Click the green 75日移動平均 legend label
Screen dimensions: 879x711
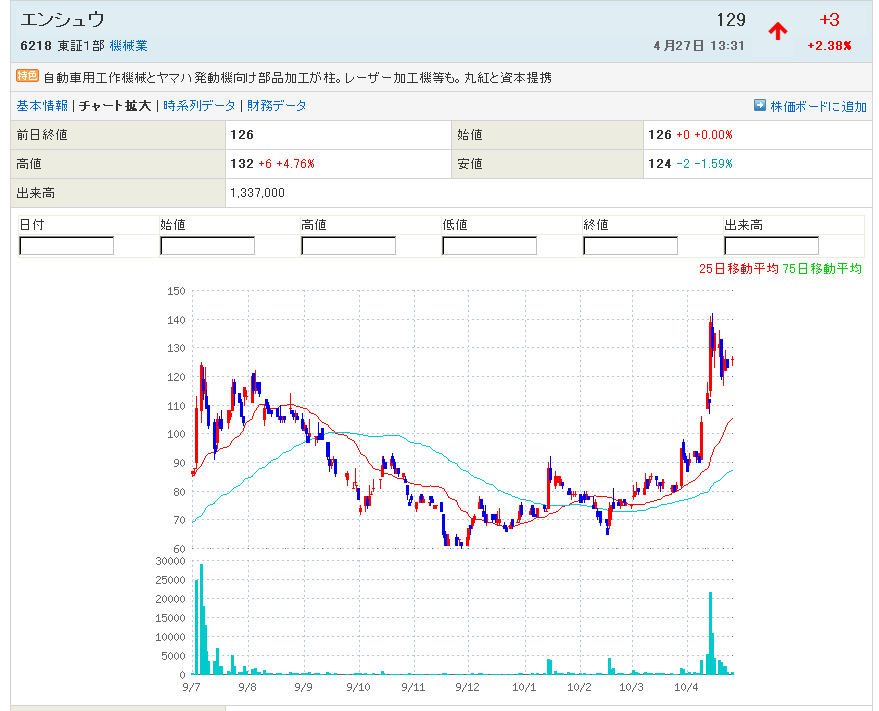pyautogui.click(x=821, y=268)
